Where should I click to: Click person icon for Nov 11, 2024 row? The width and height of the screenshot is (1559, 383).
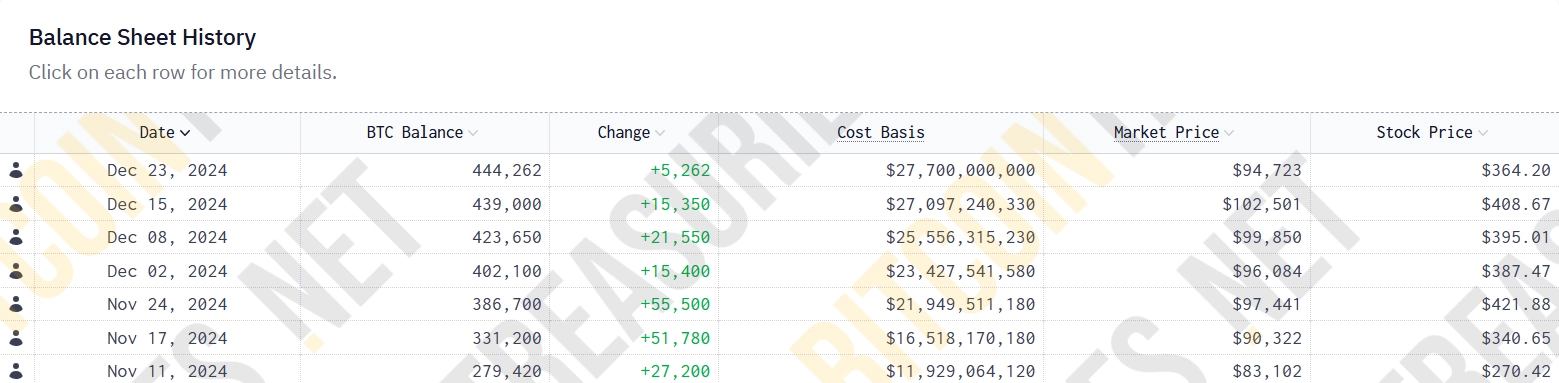click(15, 371)
